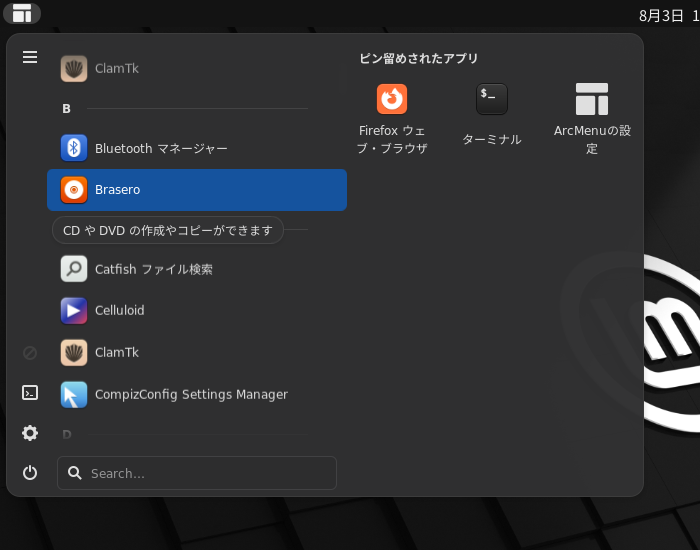Click the 8月3日 date in top panel
Screen dimensions: 700x550
[x=661, y=16]
